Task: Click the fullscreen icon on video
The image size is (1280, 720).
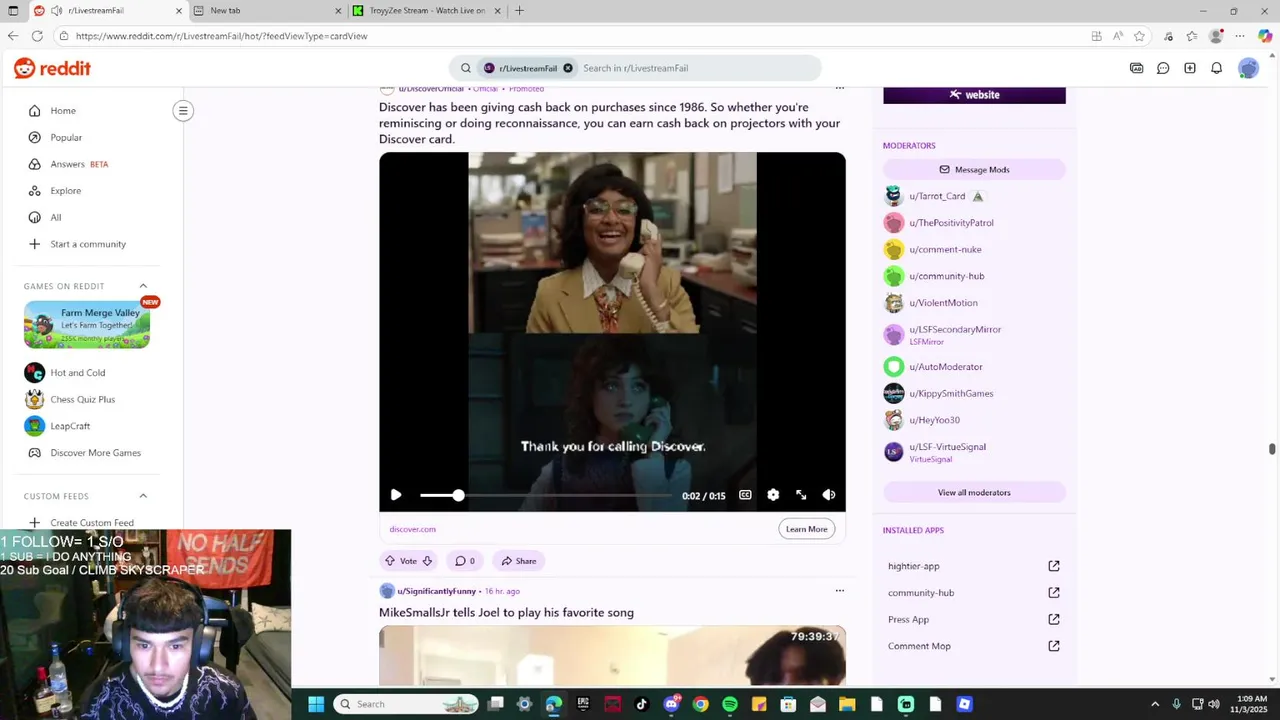Action: pyautogui.click(x=801, y=495)
